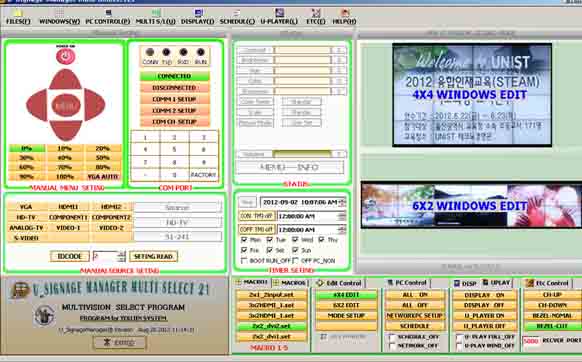Enable the SCHEDULE_OFF checkbox
Screen dimensions: 582x362
[x=392, y=337]
